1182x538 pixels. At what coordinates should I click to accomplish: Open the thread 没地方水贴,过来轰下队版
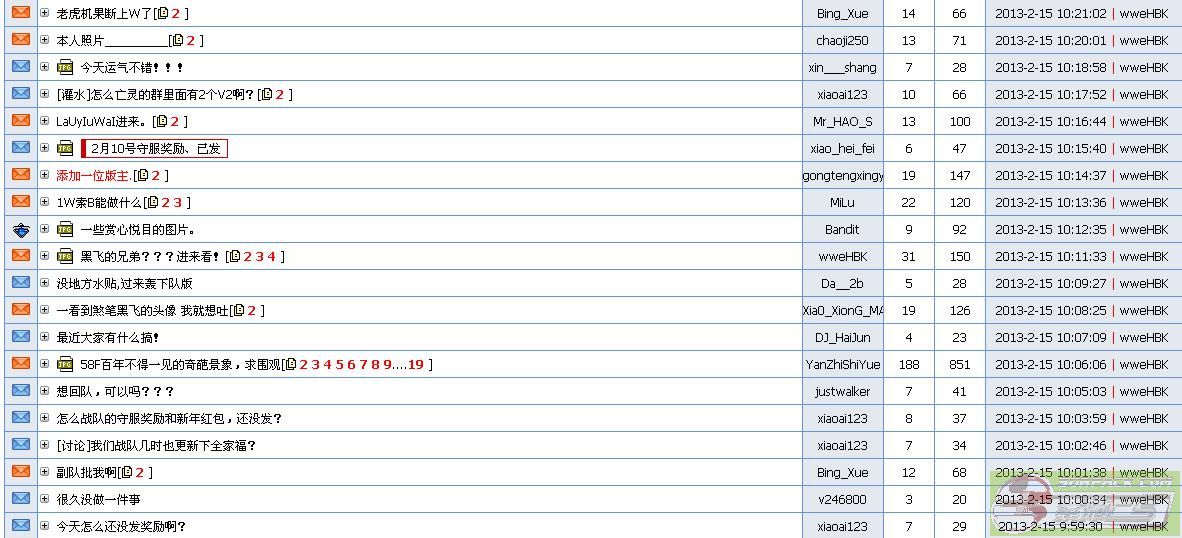(x=124, y=283)
